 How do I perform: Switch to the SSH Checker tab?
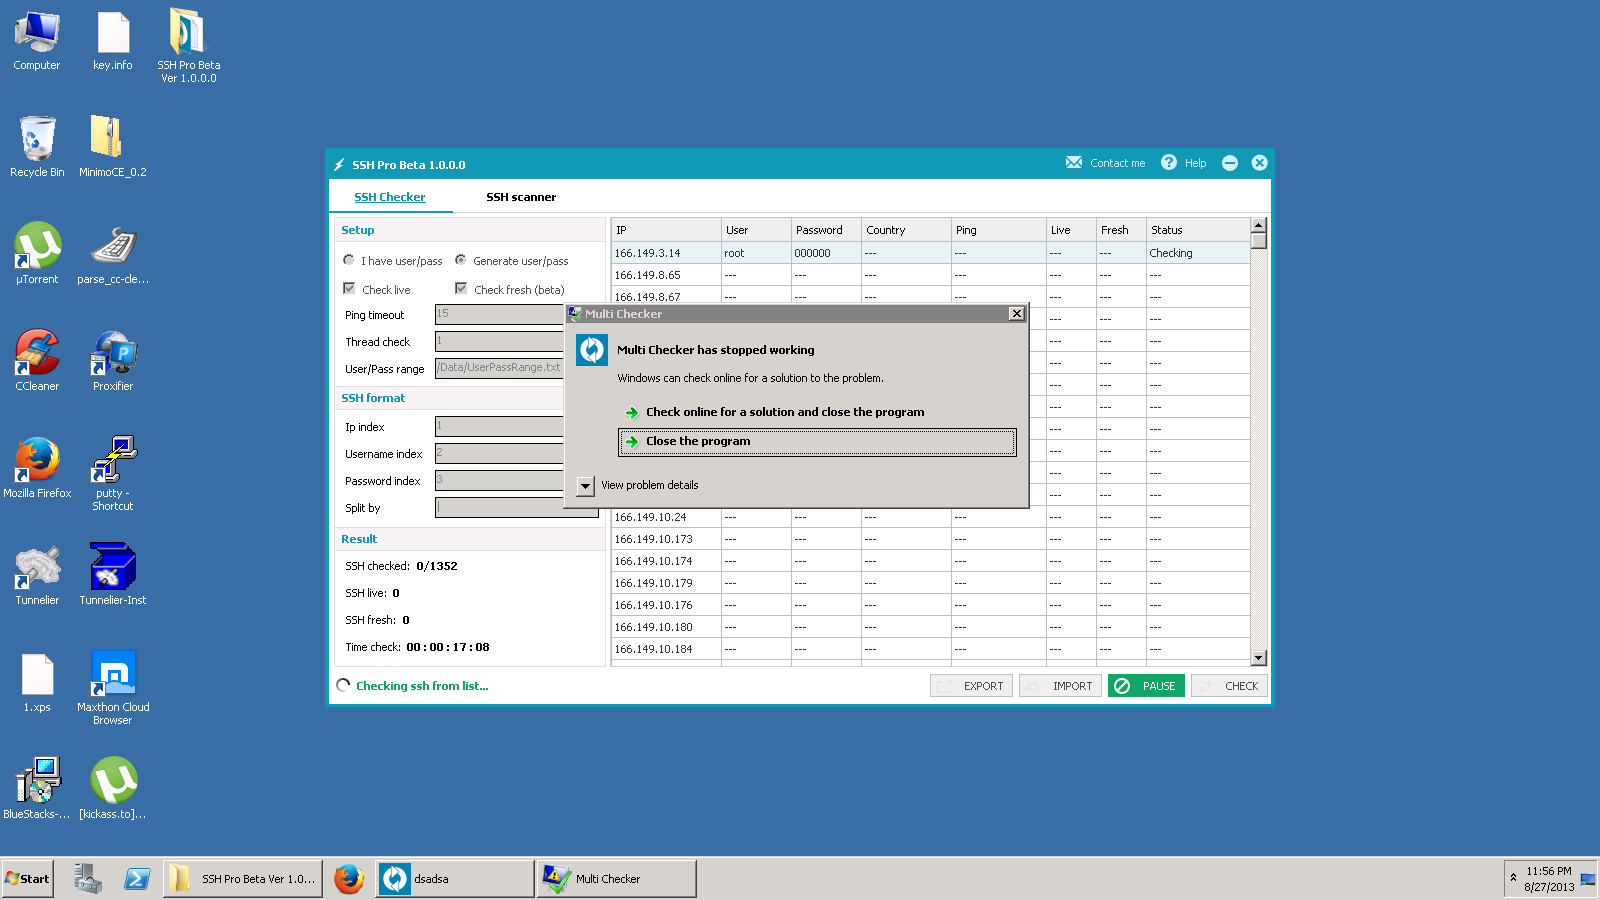pos(390,197)
